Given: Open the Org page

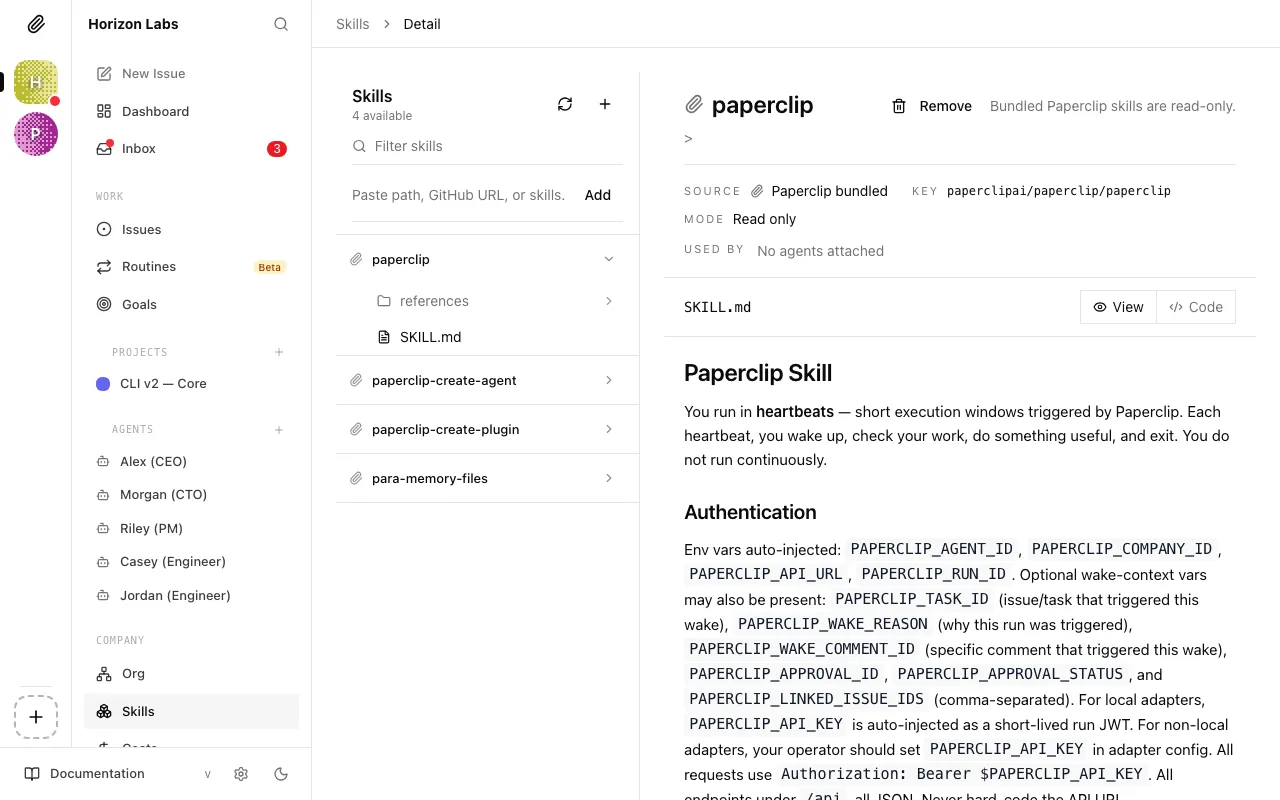Looking at the screenshot, I should (x=191, y=674).
